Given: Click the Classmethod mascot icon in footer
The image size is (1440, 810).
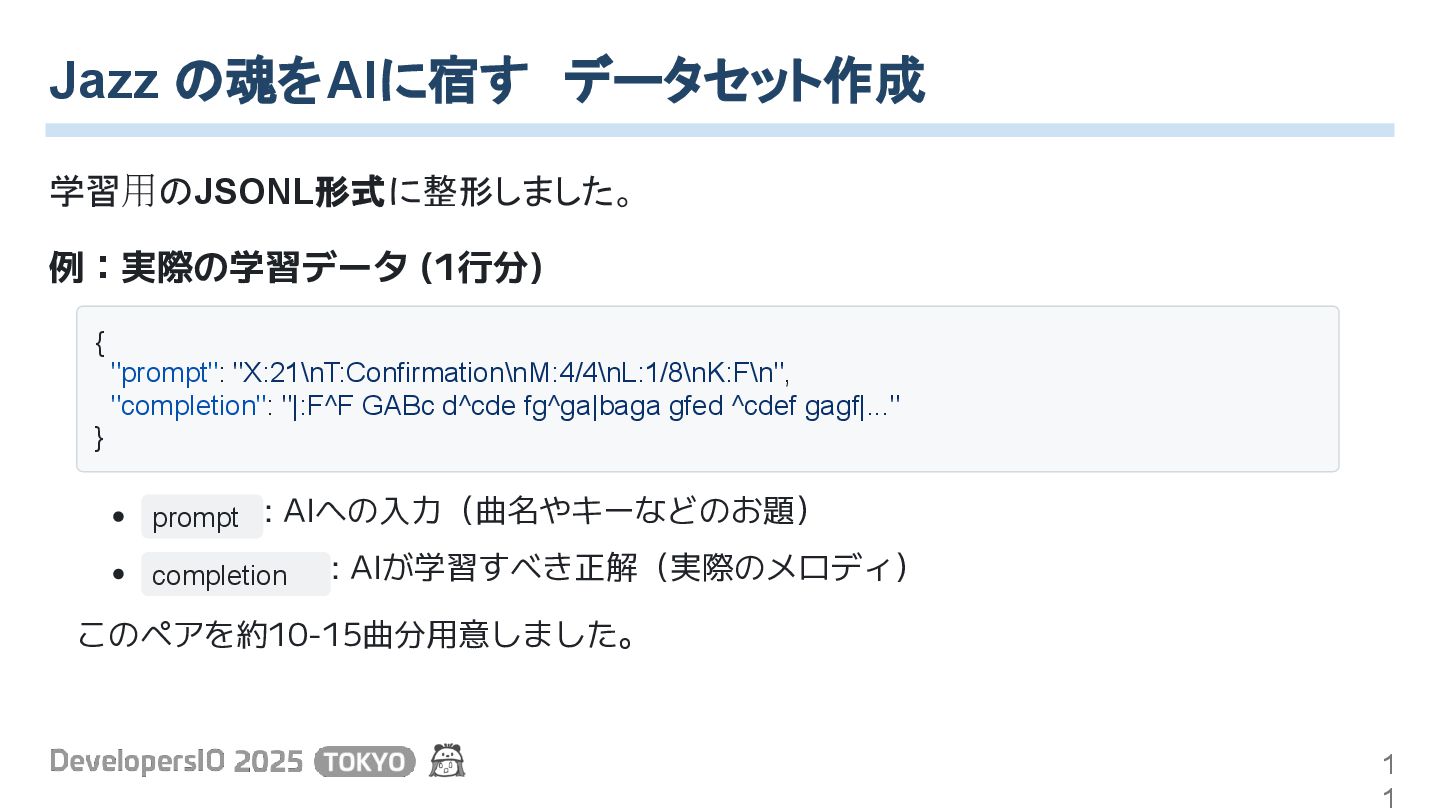Looking at the screenshot, I should click(x=447, y=761).
